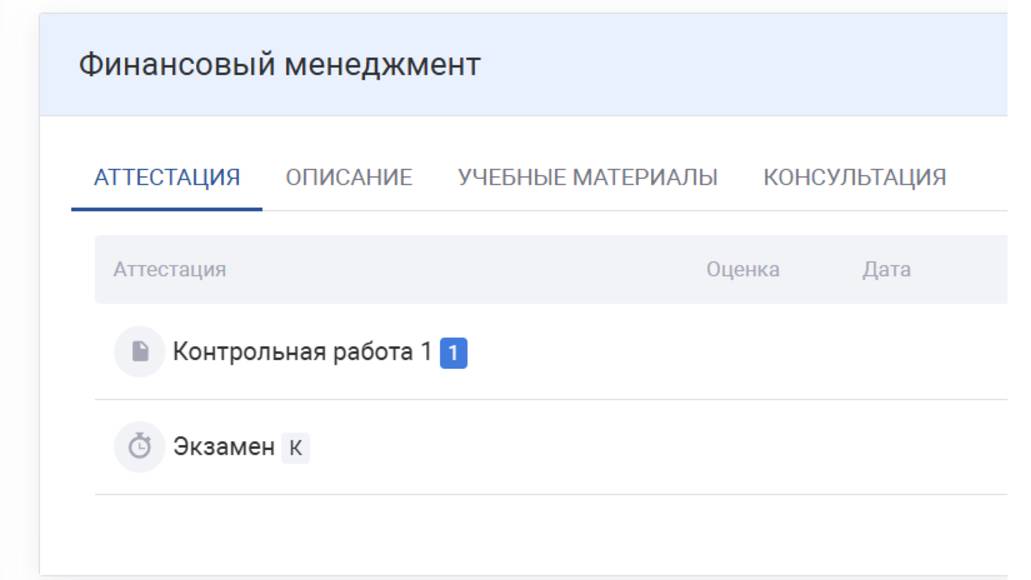This screenshot has width=1031, height=580.
Task: Click the gray "К" badge next to Экзамен
Action: 295,448
